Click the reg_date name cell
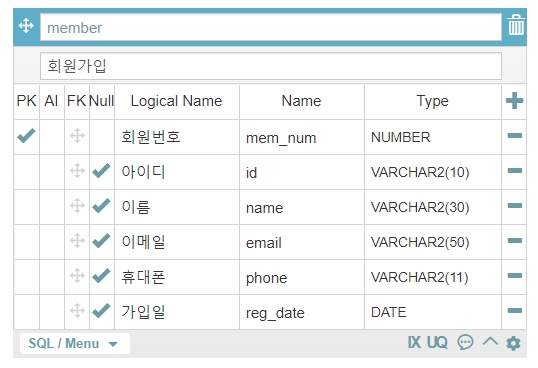The height and width of the screenshot is (368, 538). pyautogui.click(x=302, y=312)
